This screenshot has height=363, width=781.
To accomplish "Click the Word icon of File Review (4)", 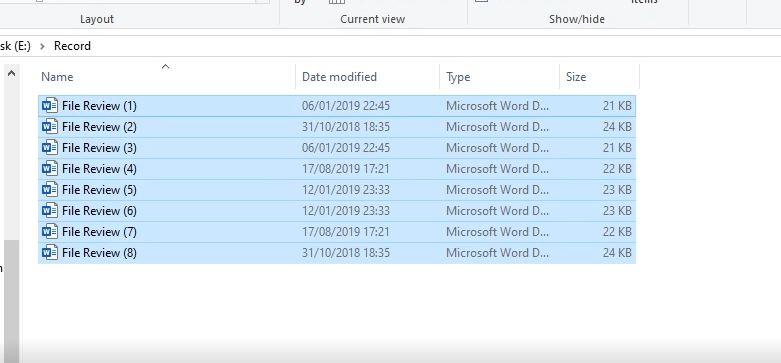I will tap(50, 168).
